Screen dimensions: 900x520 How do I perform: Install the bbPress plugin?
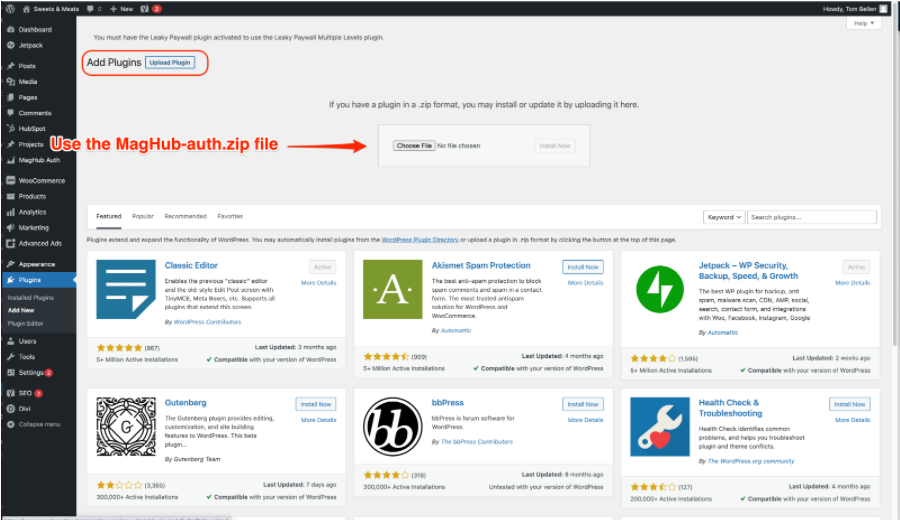583,404
